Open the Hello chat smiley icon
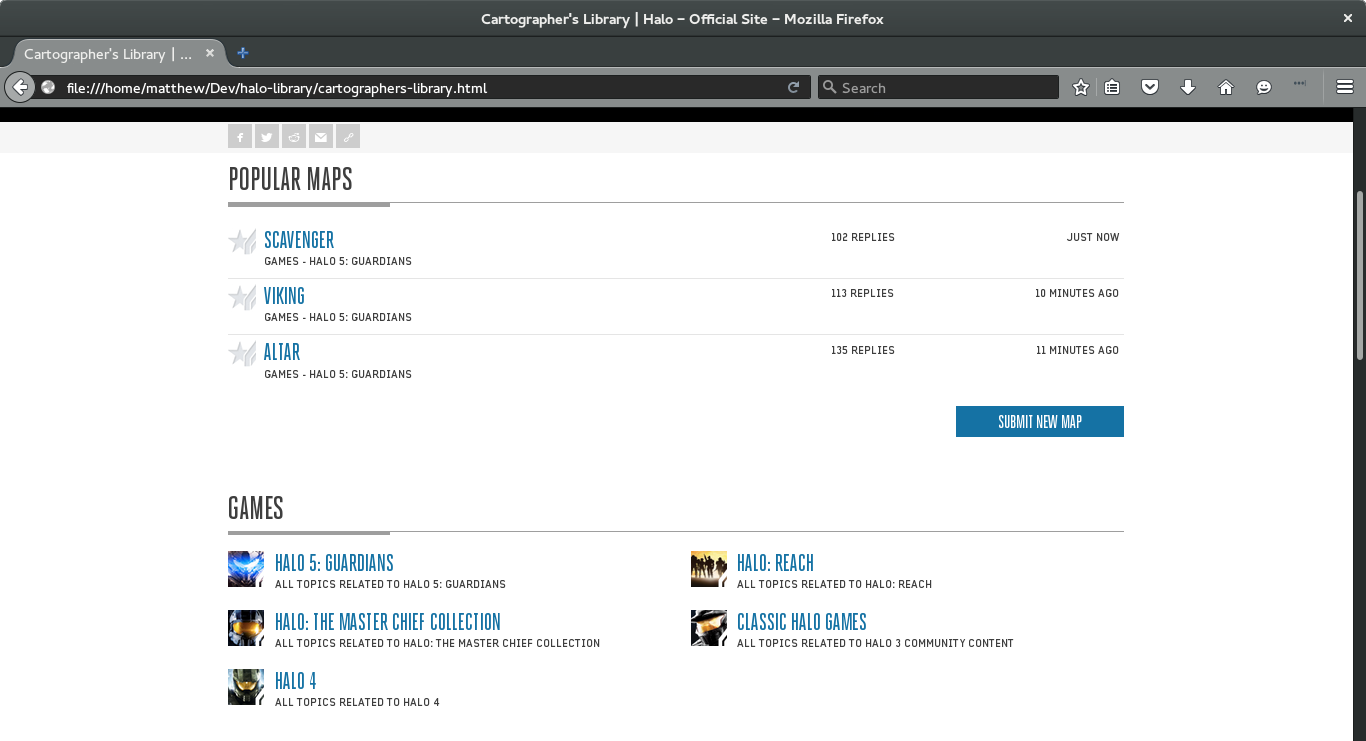Screen dimensions: 1366x741 [1264, 87]
